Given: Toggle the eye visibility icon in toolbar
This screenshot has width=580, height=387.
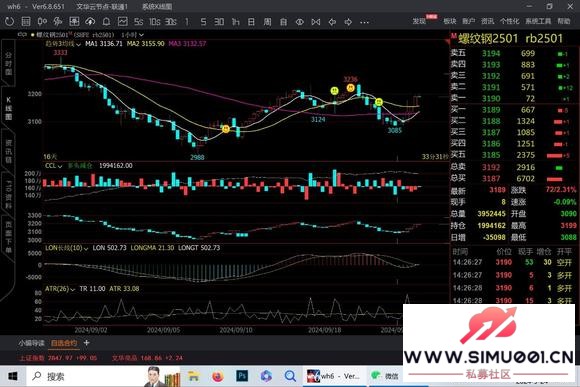Looking at the screenshot, I should 300,22.
